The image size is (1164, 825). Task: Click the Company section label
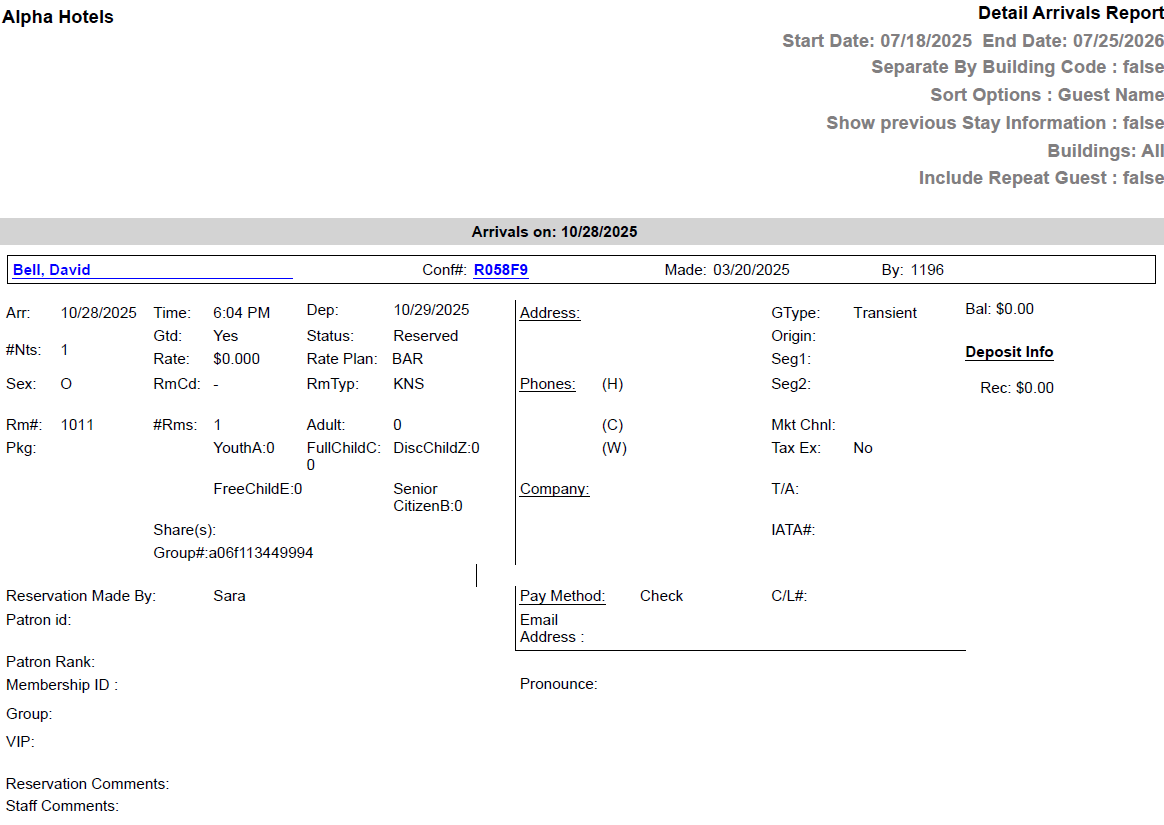click(553, 489)
